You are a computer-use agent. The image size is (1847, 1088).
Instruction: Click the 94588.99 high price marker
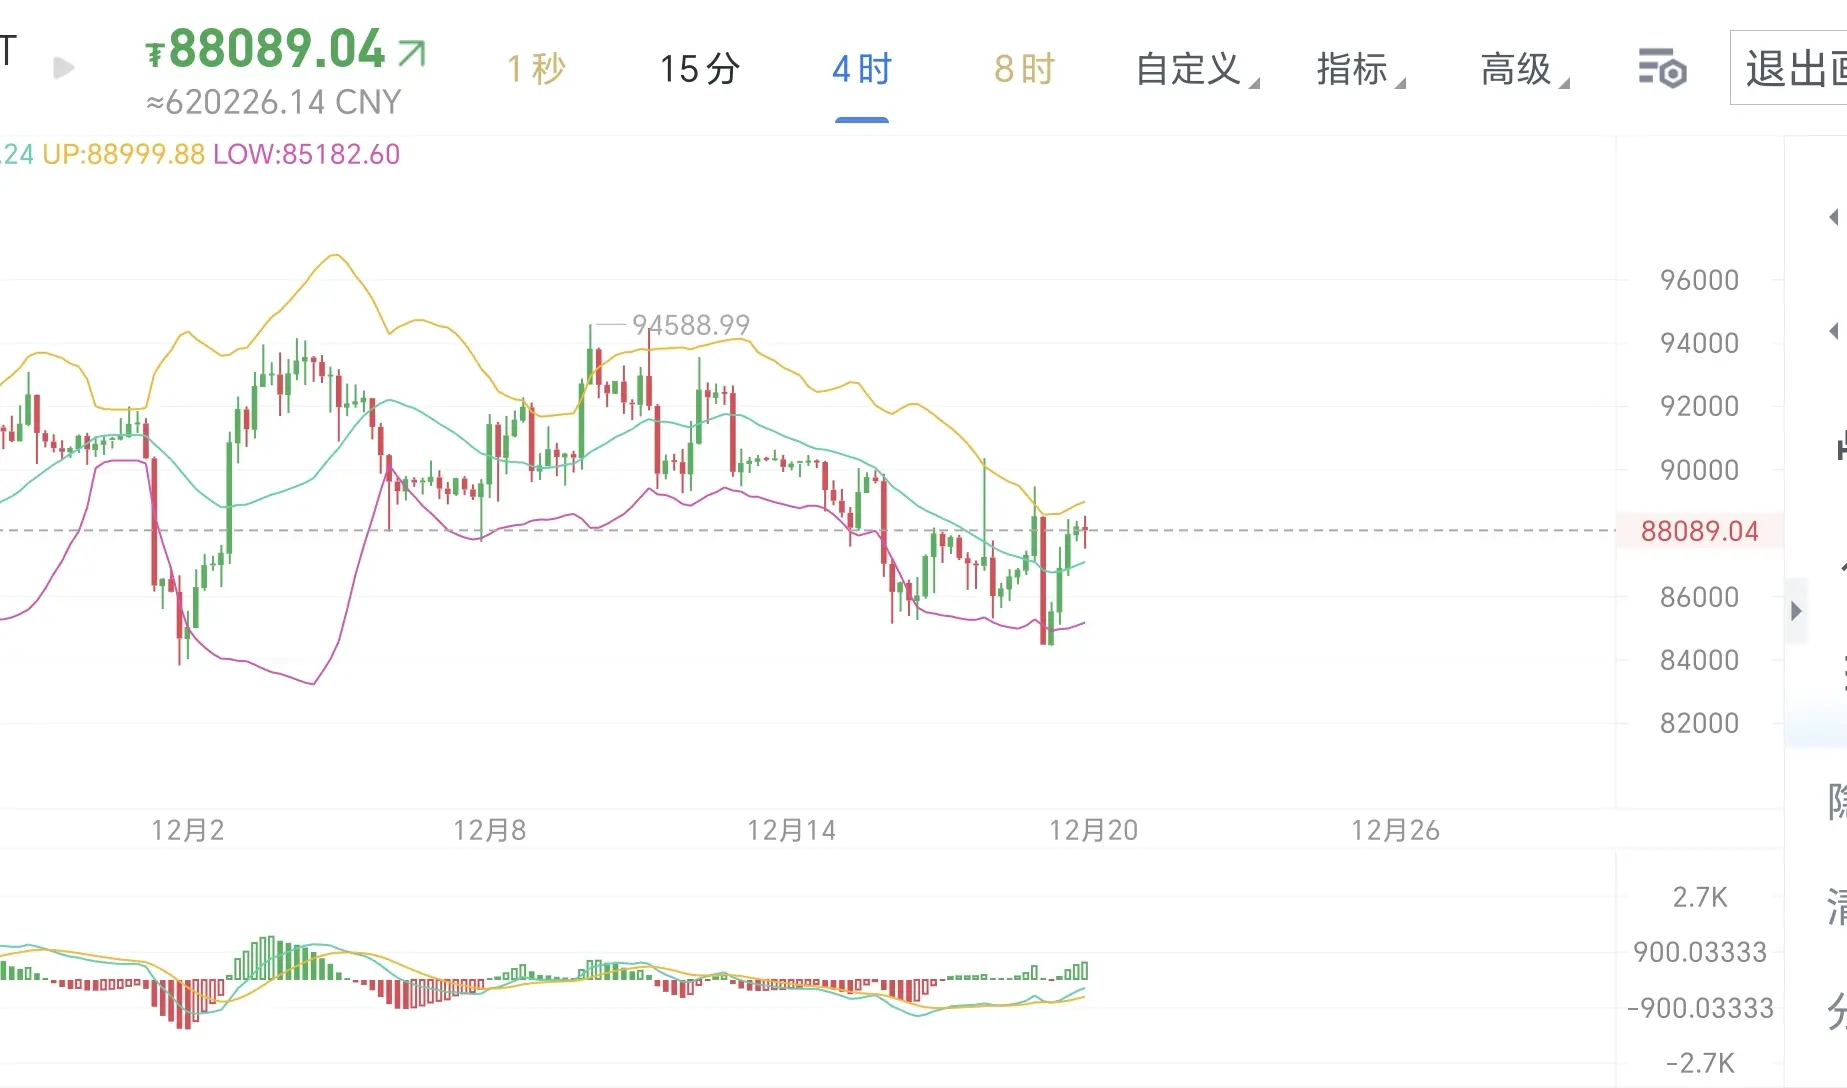tap(691, 325)
